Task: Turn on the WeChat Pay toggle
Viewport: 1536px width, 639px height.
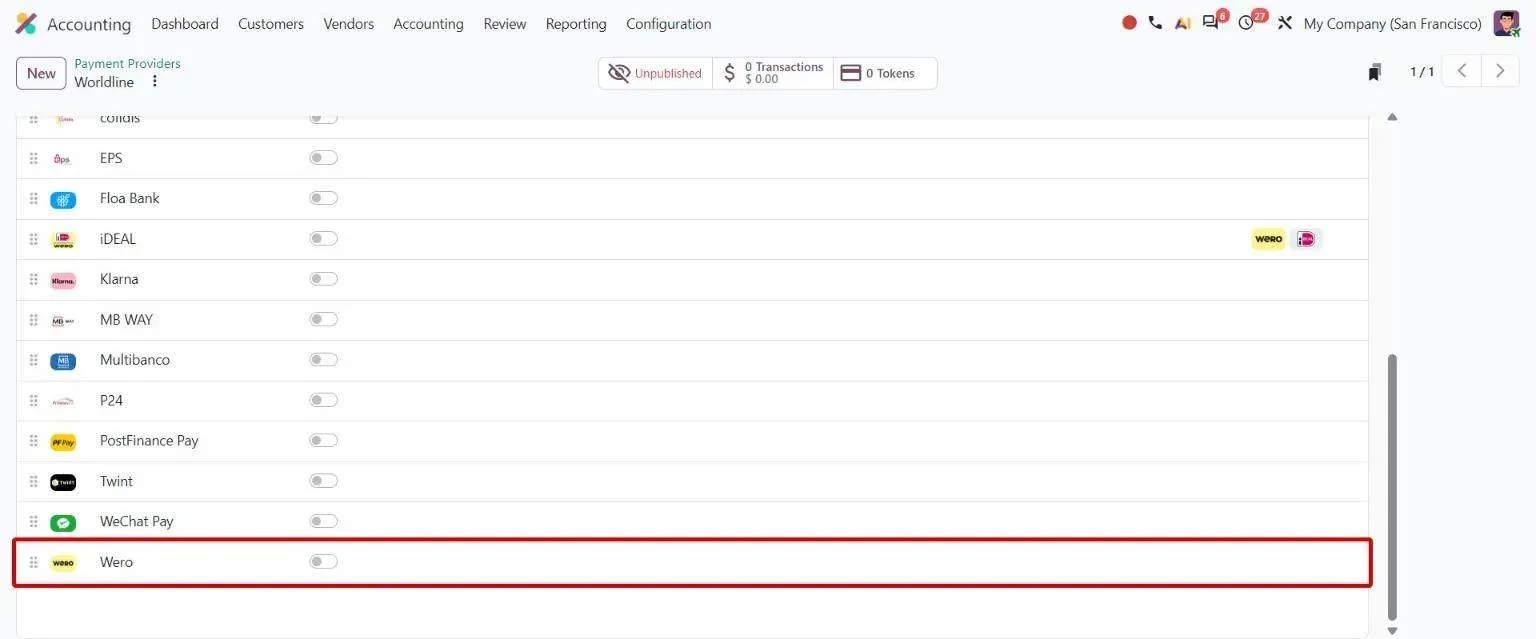Action: [323, 521]
